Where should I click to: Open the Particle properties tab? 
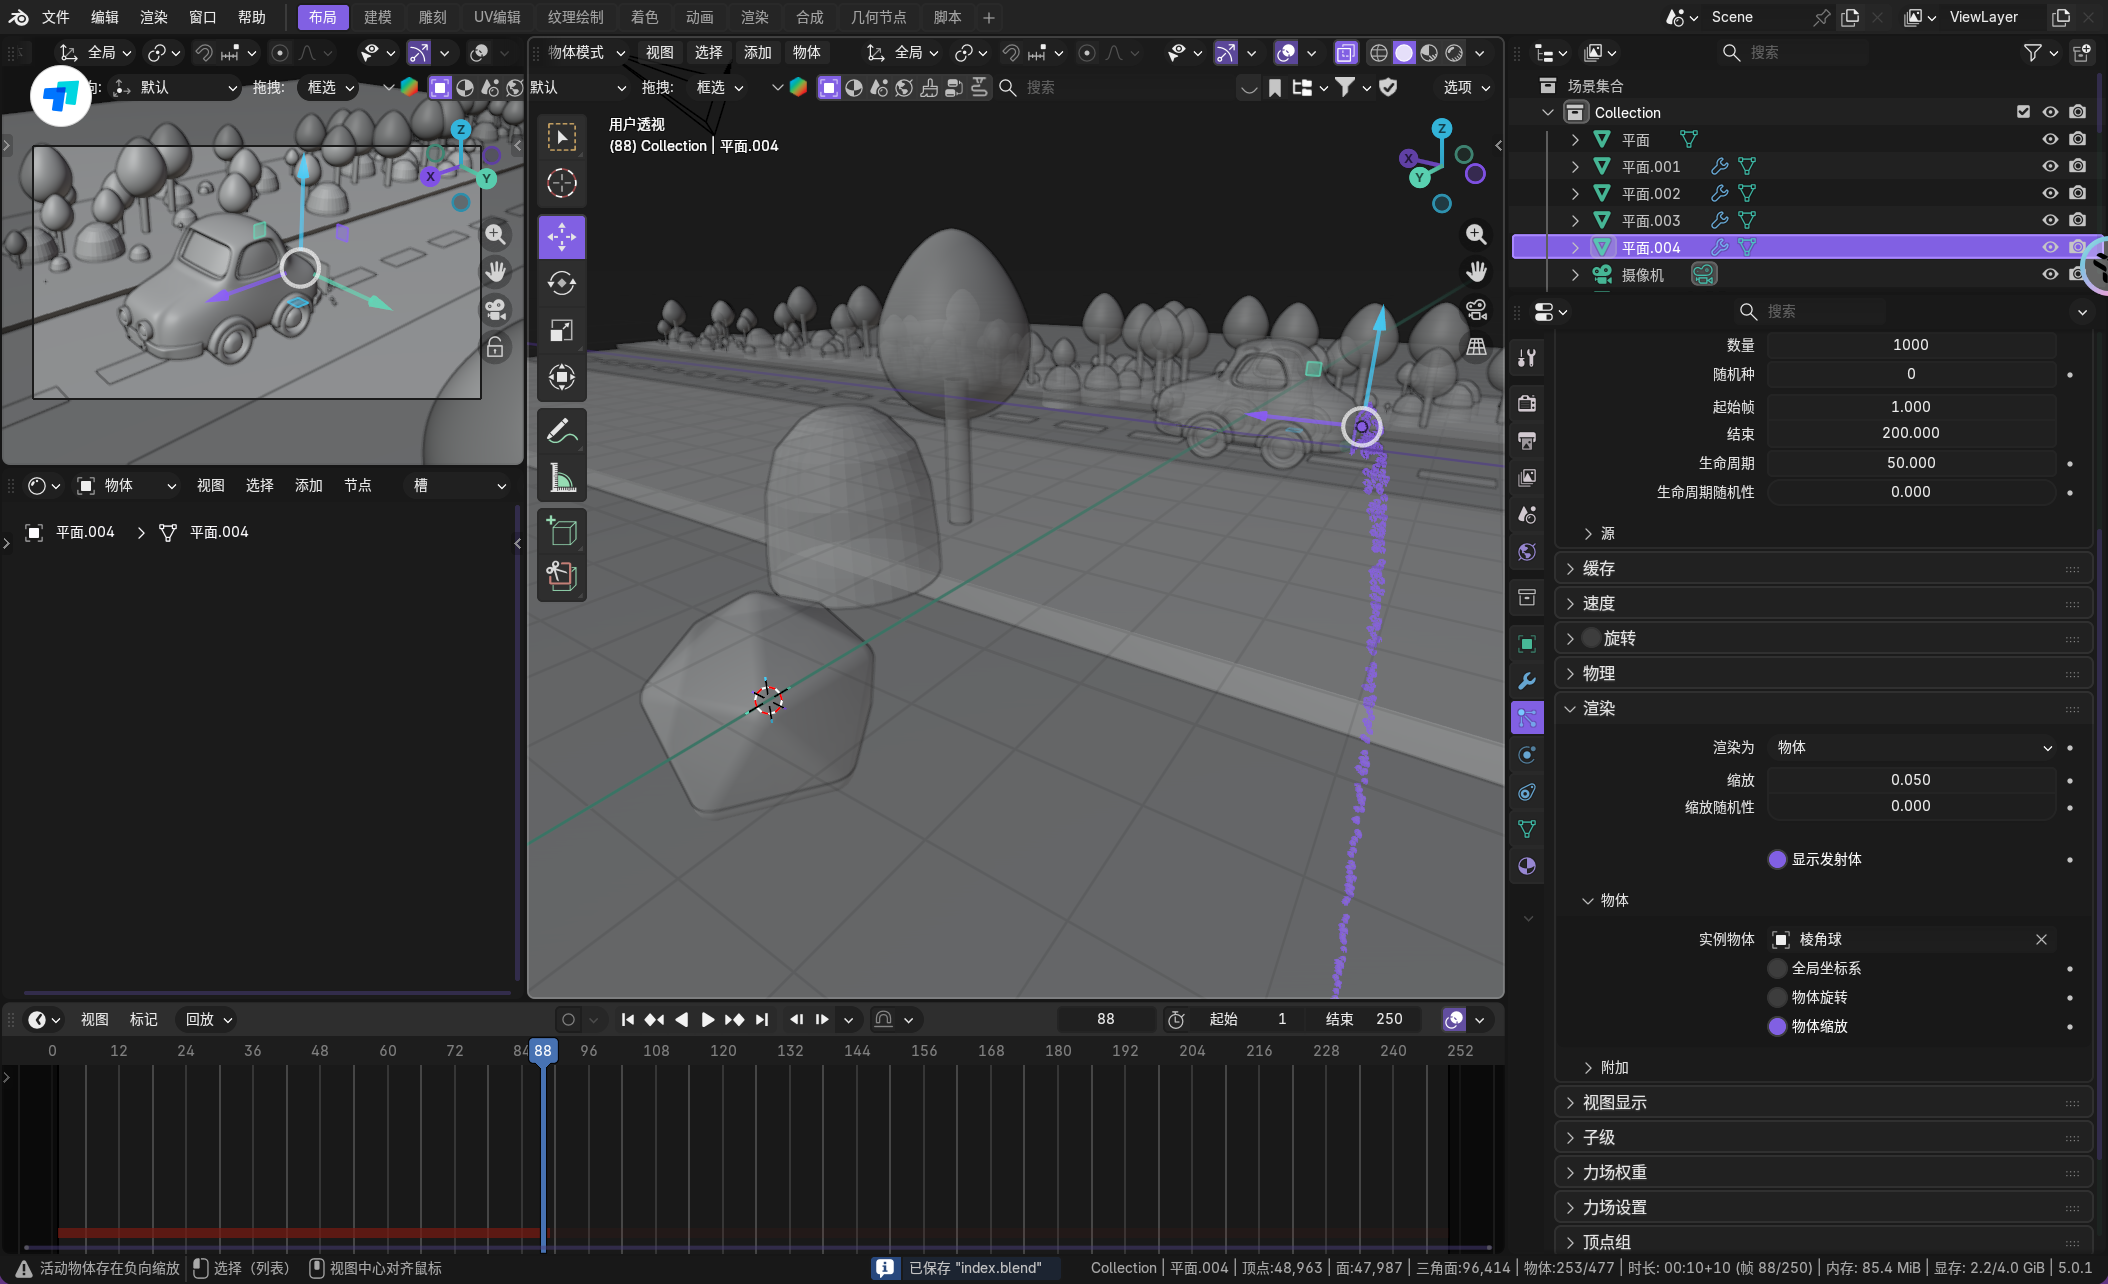1526,717
